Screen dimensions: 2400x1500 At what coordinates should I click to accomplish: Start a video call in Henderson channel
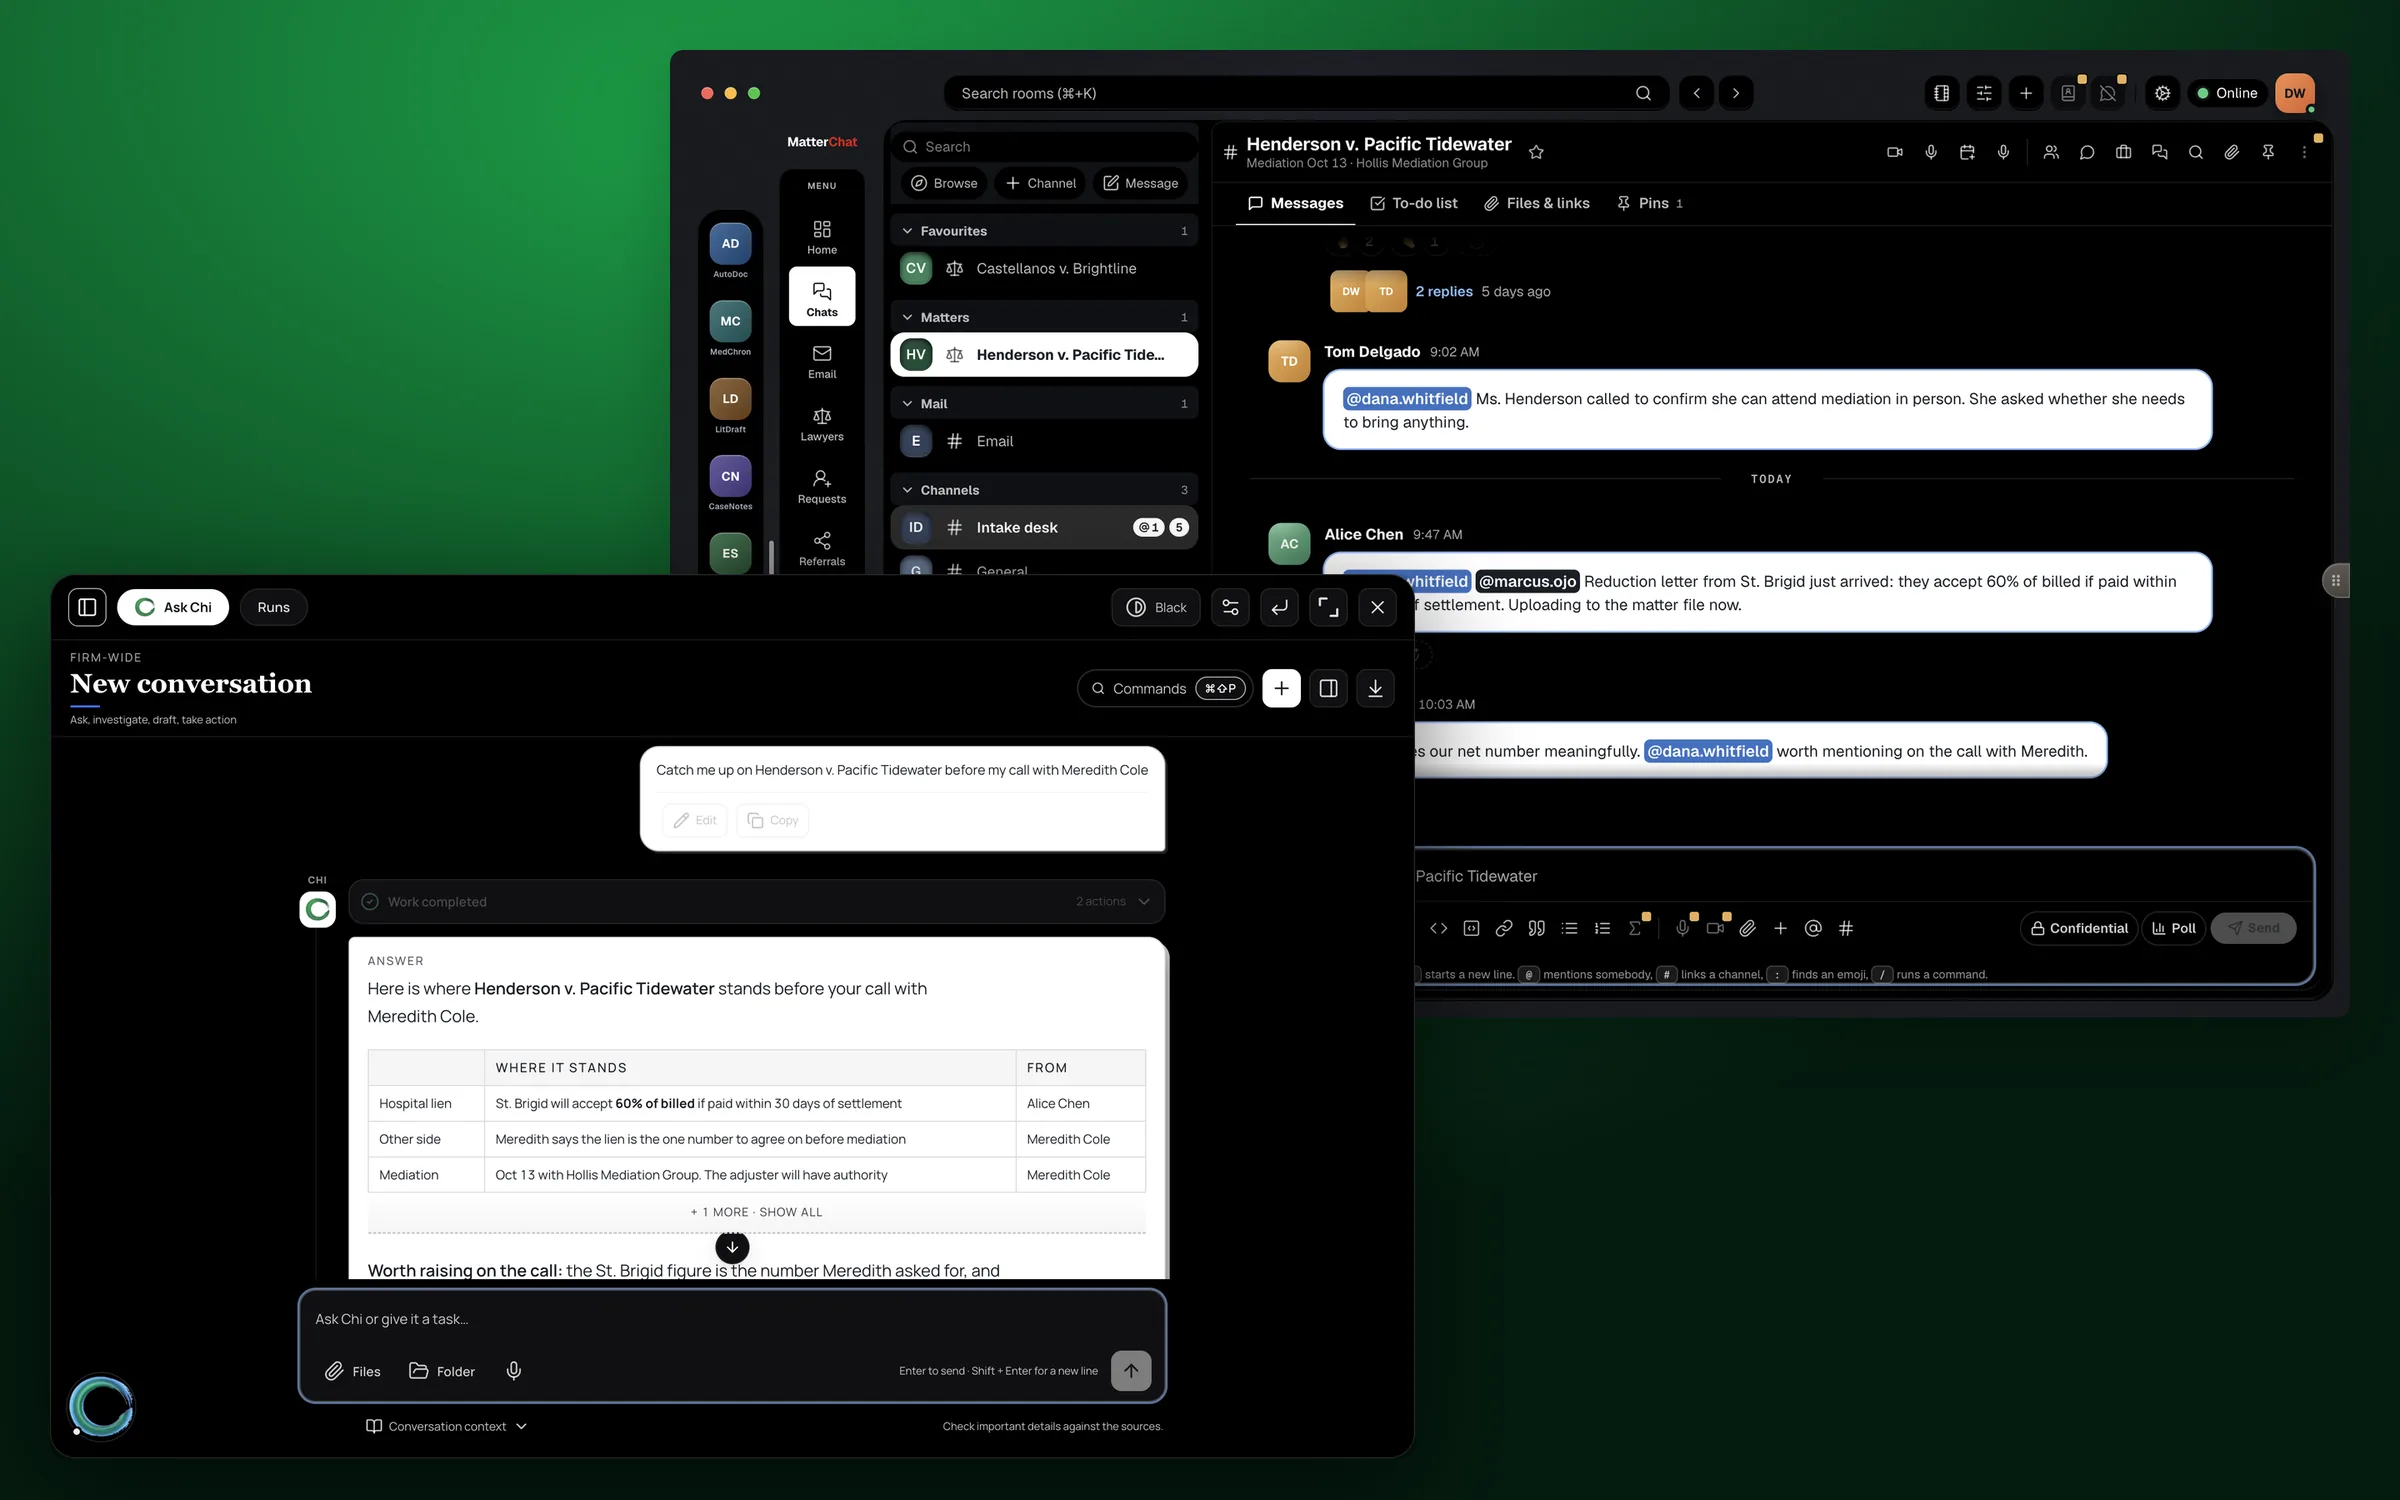[1894, 152]
